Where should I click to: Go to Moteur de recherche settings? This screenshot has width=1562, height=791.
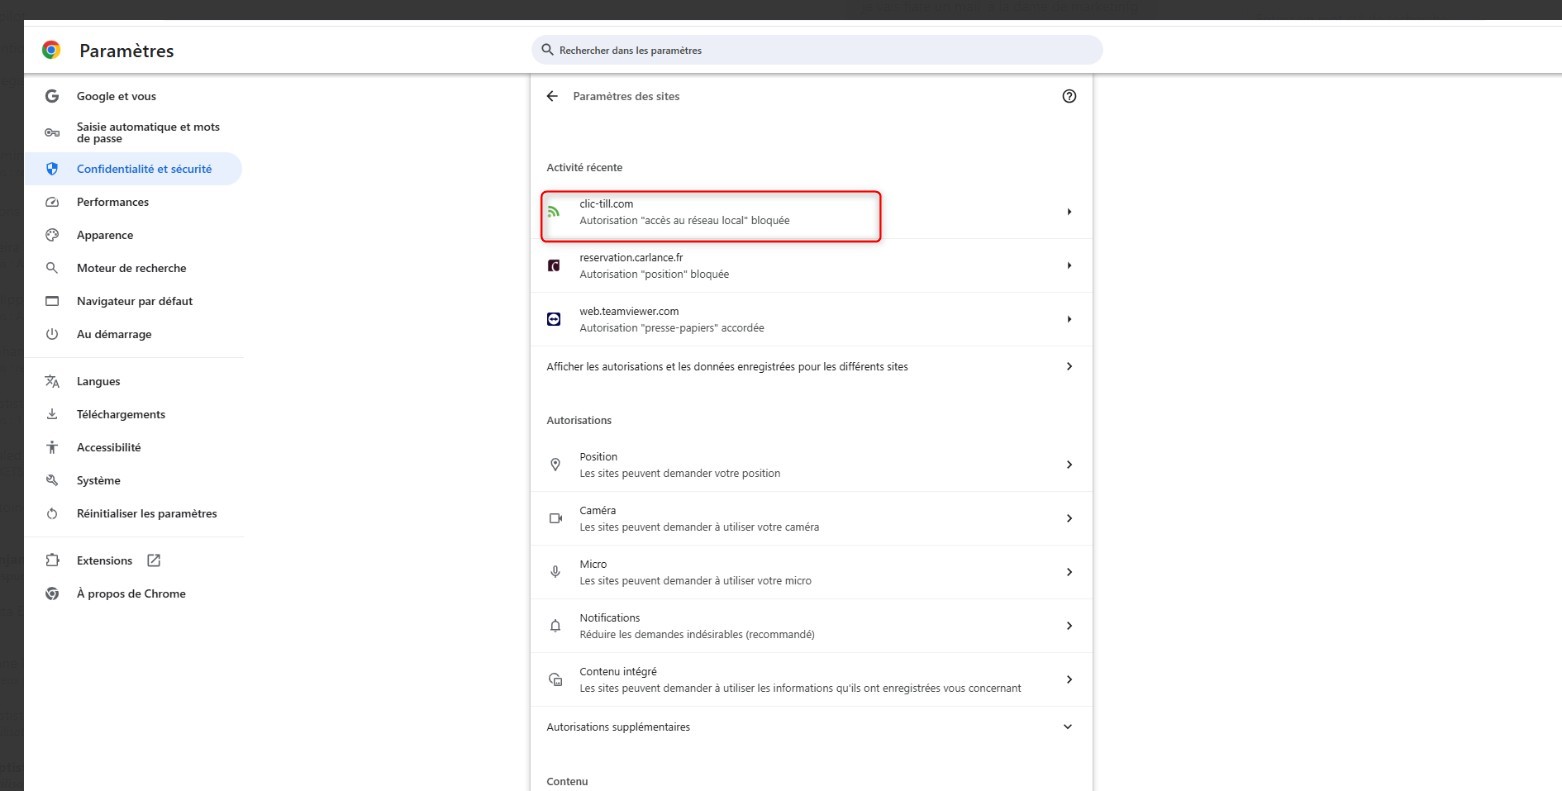[131, 269]
